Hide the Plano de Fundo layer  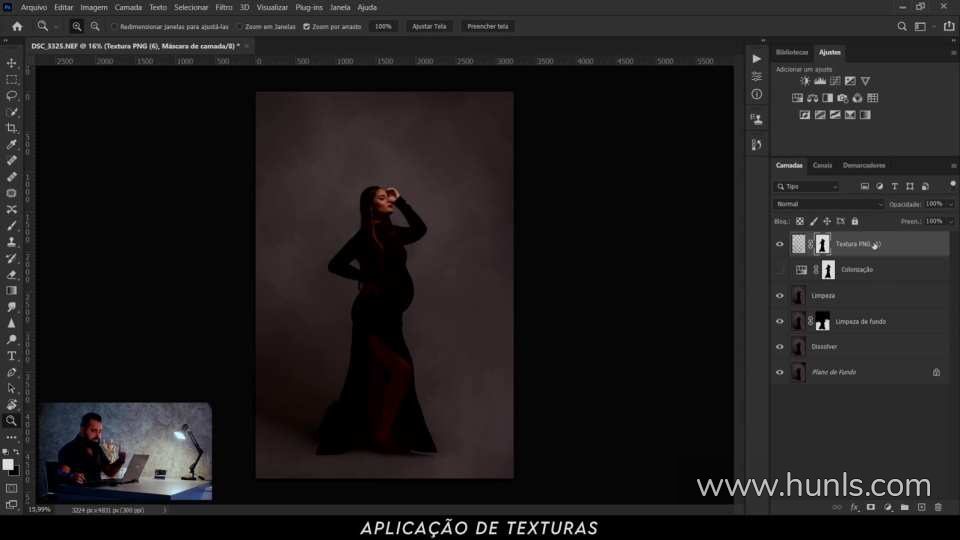pyautogui.click(x=779, y=372)
